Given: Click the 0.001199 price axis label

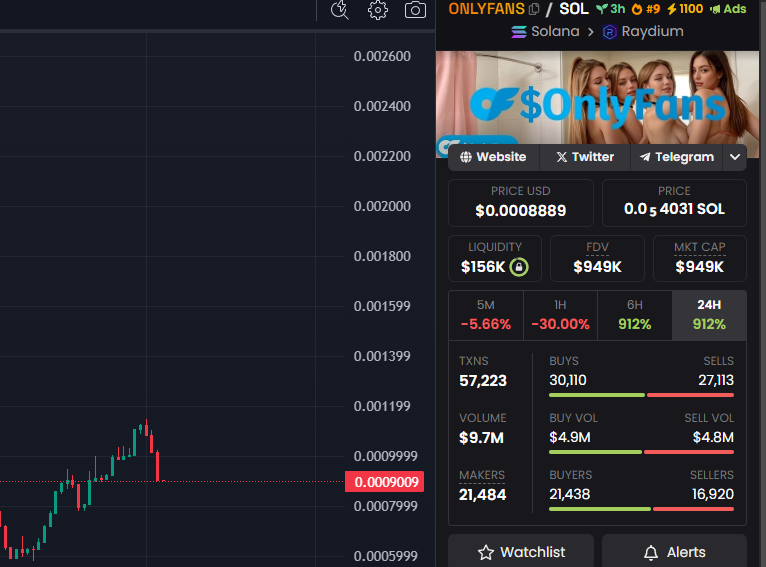Looking at the screenshot, I should 382,406.
